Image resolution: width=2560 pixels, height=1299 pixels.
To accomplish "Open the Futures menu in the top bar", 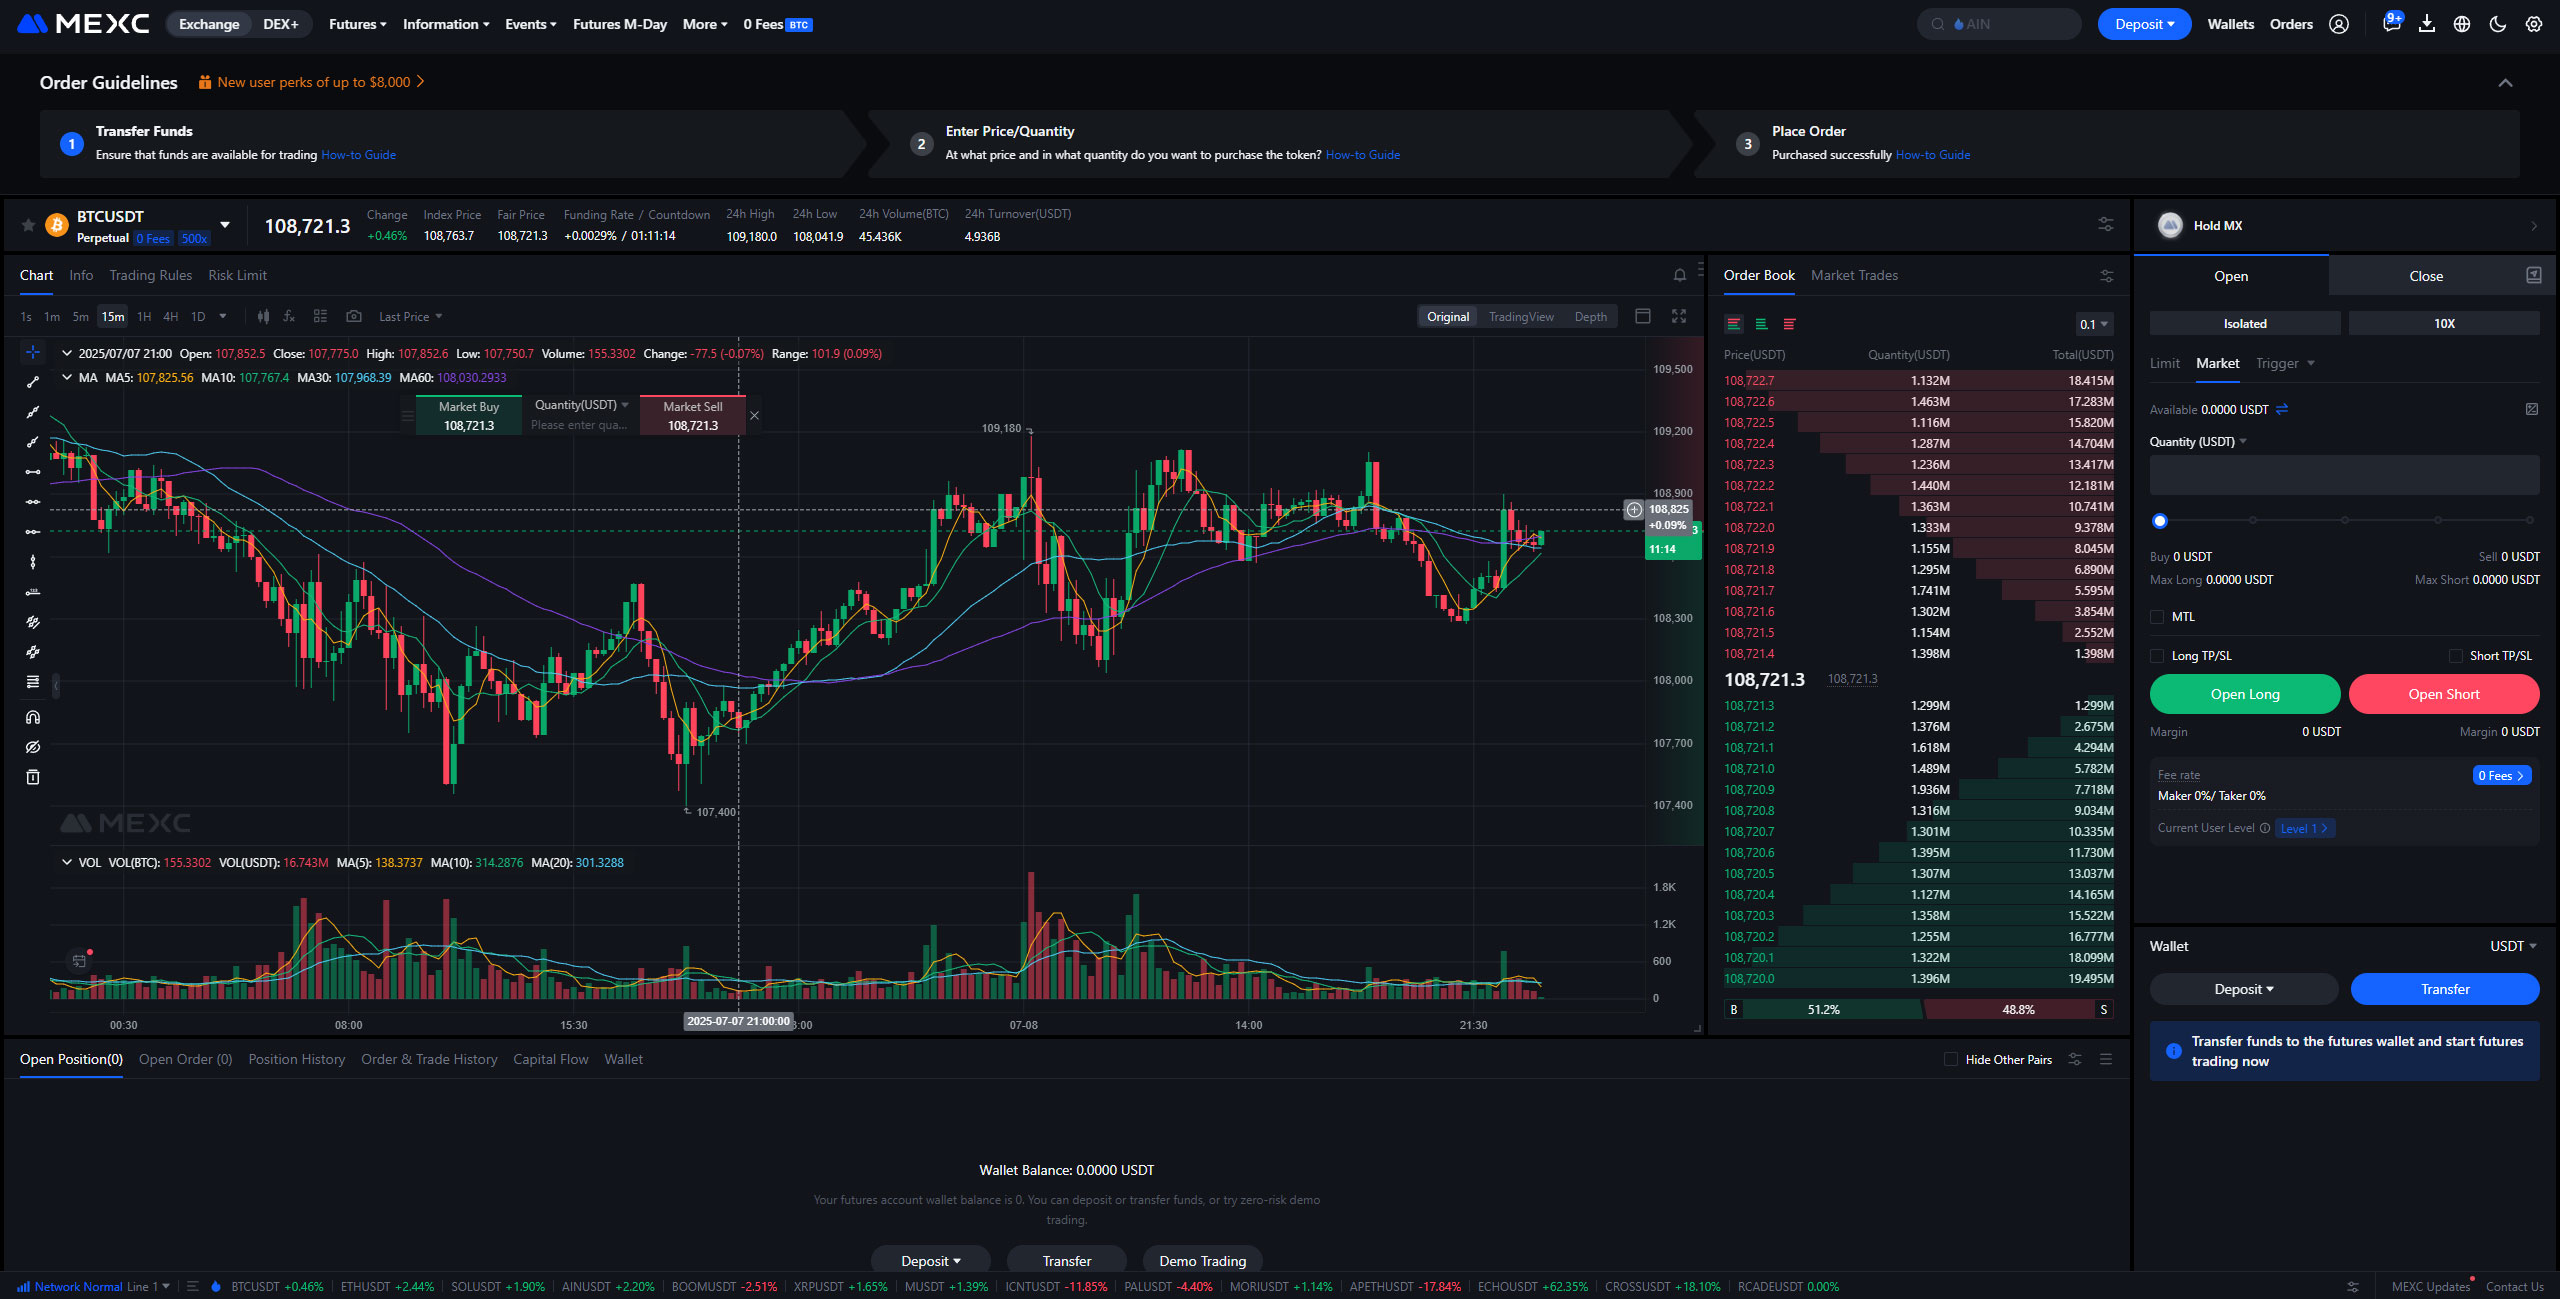I will 357,24.
